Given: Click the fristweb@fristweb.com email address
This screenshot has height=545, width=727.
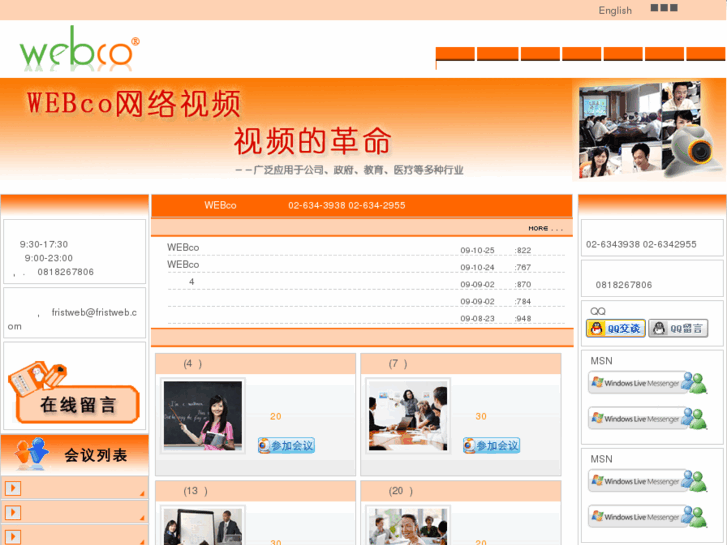Looking at the screenshot, I should 72,319.
